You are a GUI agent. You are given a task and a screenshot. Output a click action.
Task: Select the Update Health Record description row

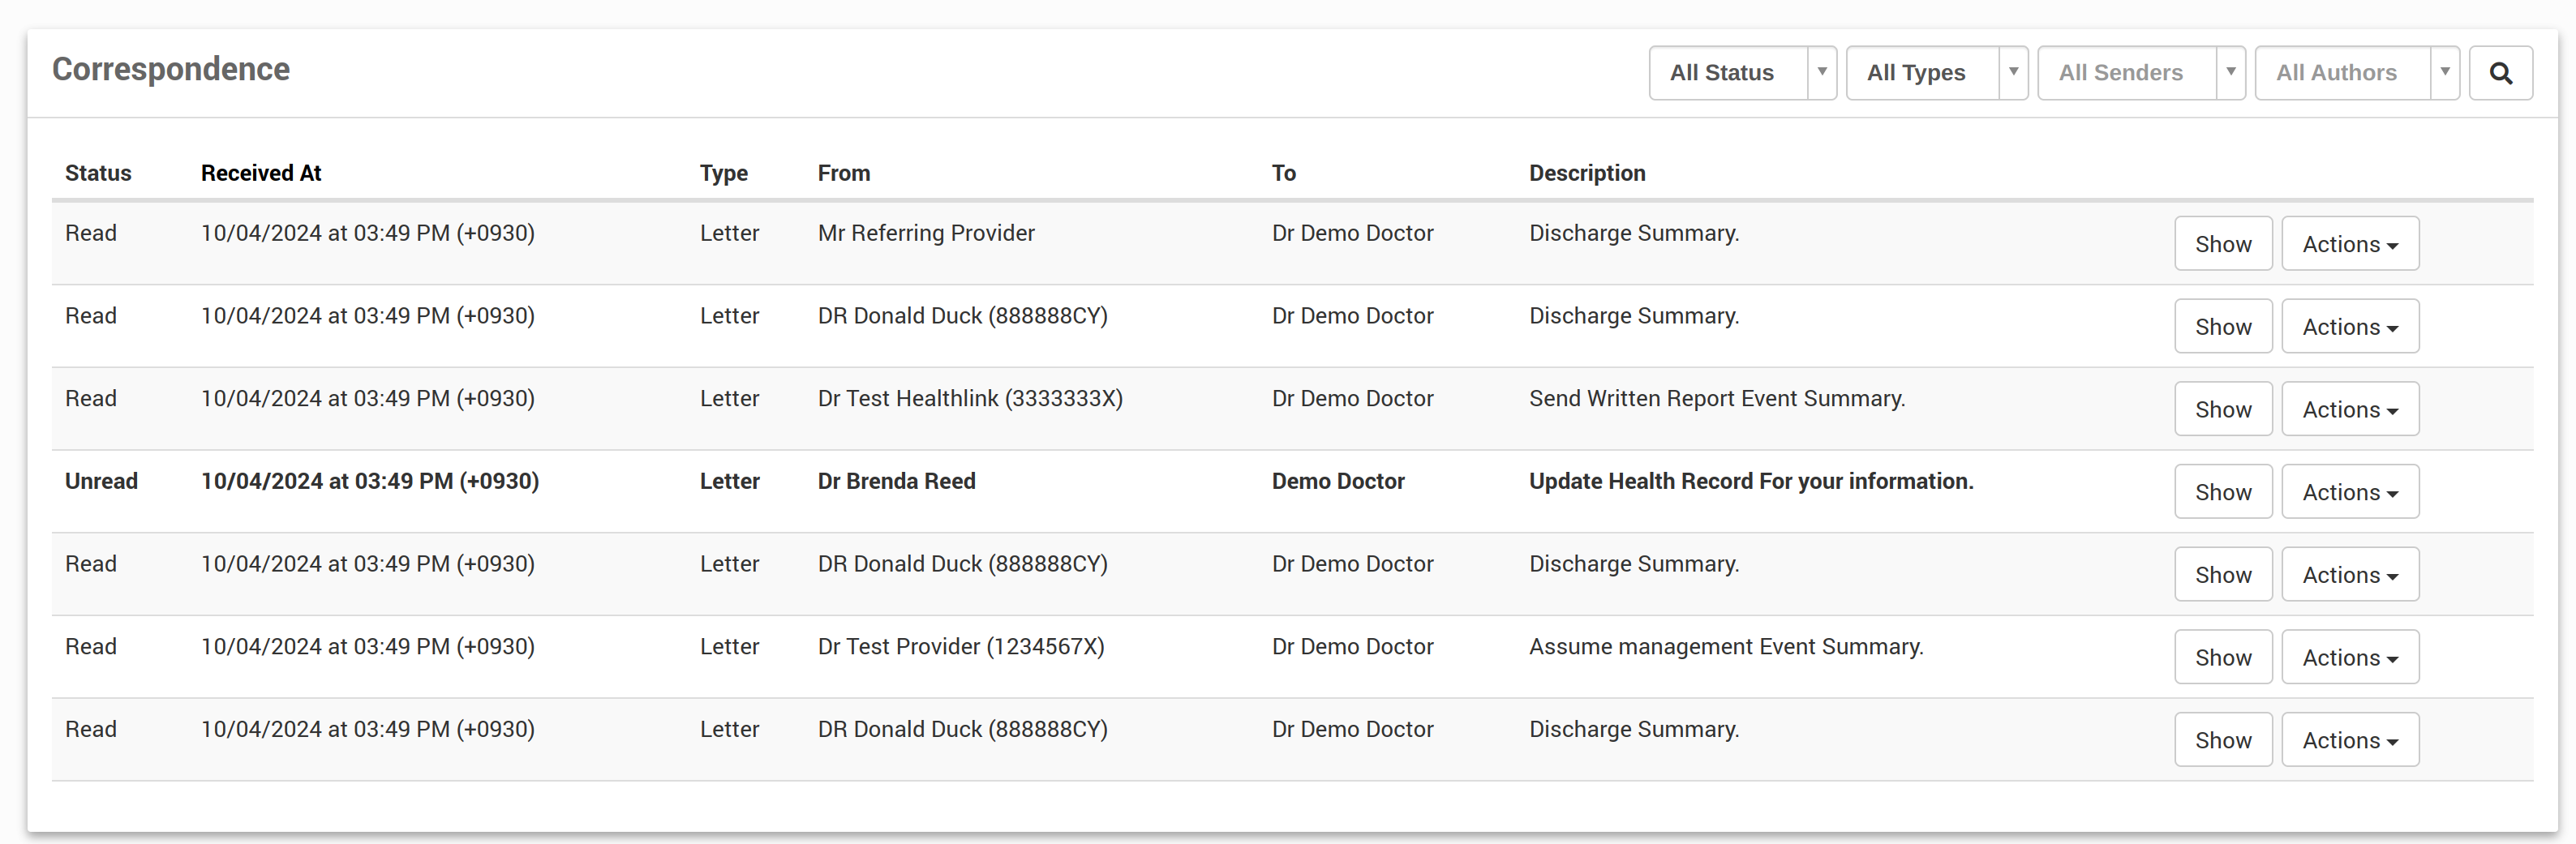click(x=1750, y=482)
